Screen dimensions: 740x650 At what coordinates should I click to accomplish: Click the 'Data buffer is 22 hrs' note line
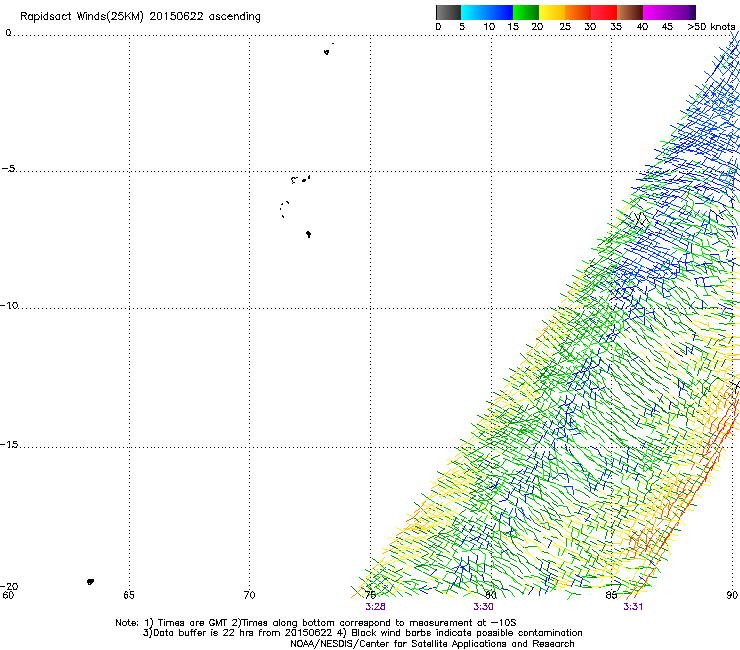coord(362,633)
